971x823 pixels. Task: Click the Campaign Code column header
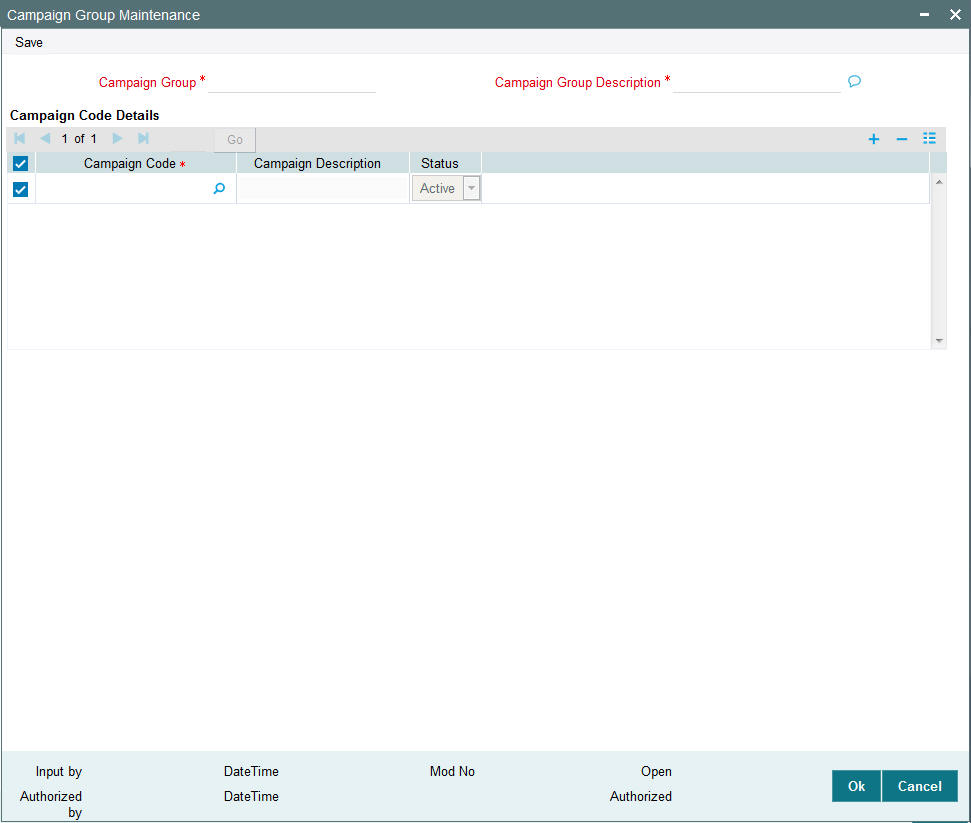pos(136,163)
